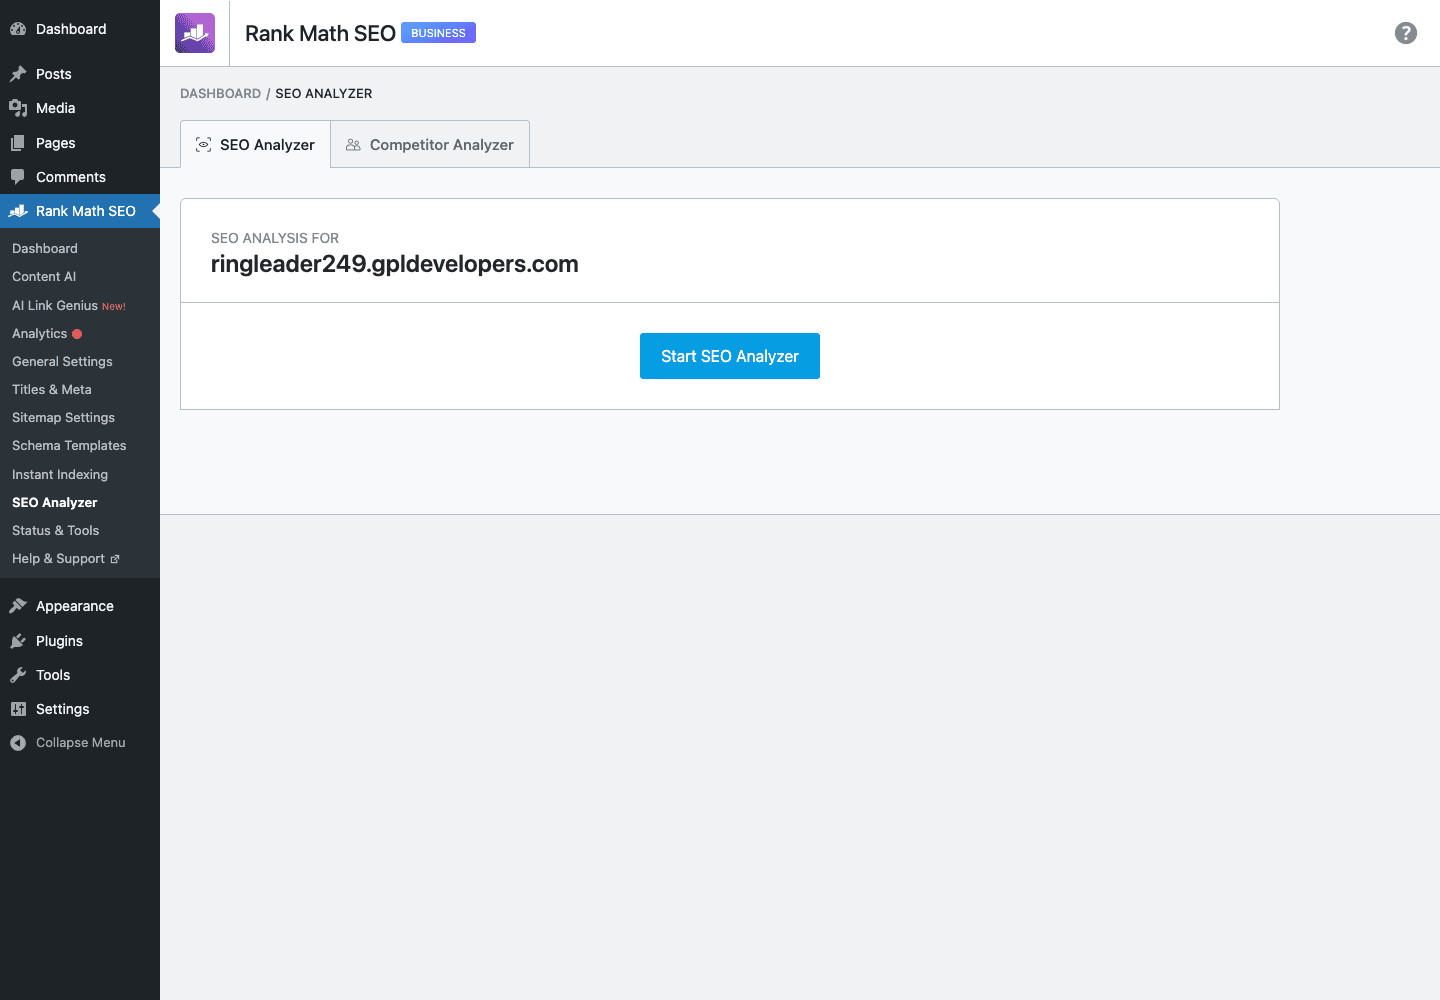1440x1000 pixels.
Task: Click the Posts pushpin icon
Action: [18, 74]
